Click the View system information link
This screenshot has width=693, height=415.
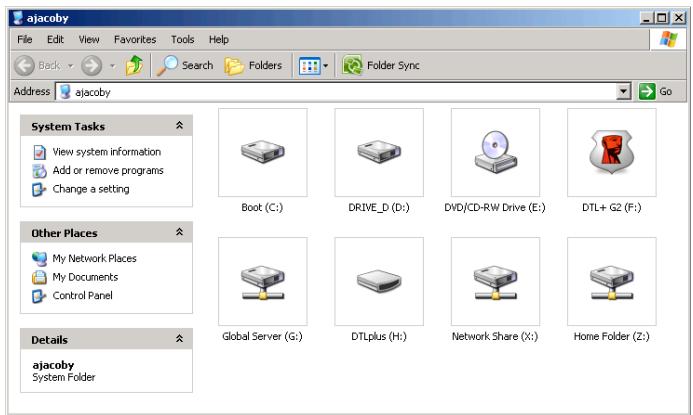pyautogui.click(x=107, y=152)
